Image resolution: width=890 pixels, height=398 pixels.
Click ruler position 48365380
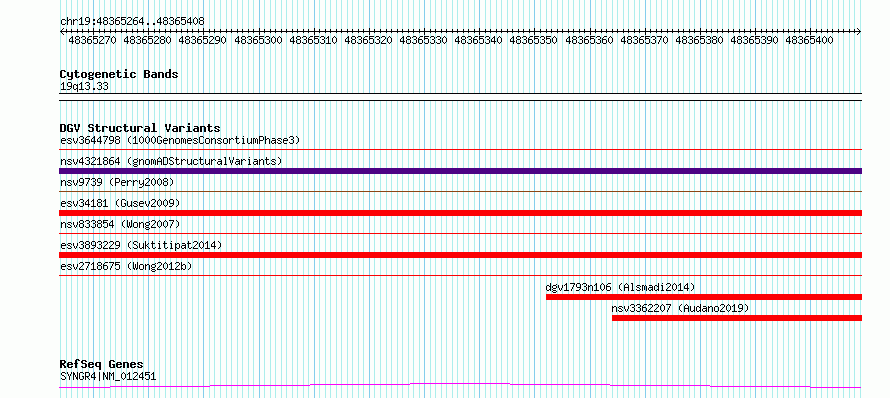coord(699,40)
